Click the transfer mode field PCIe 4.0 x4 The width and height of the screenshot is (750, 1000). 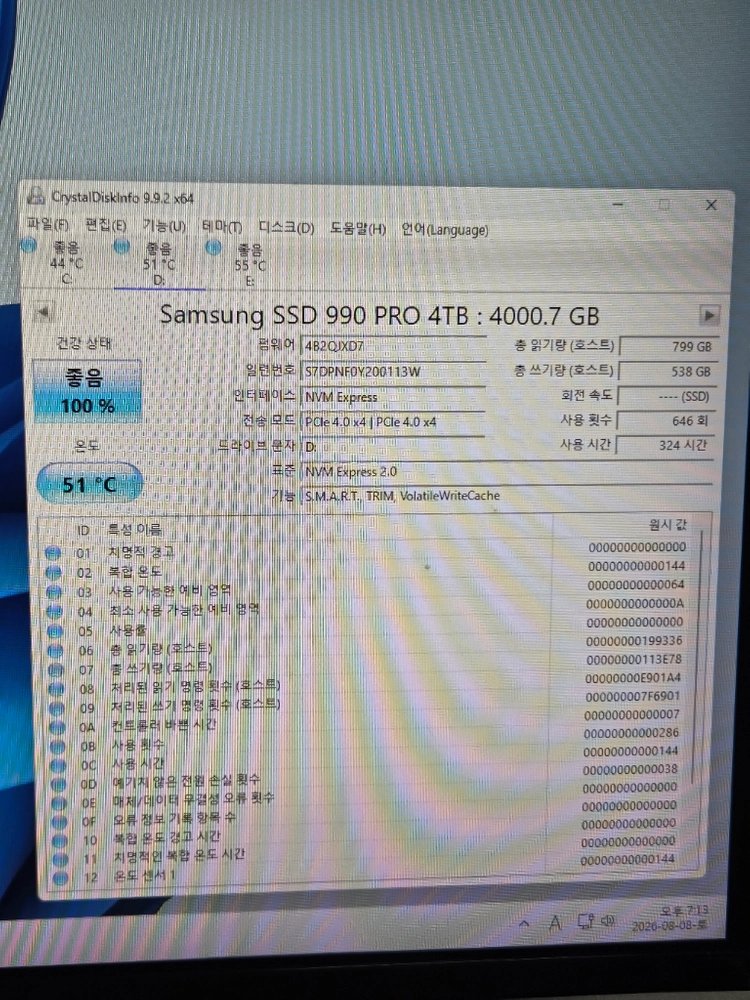click(393, 422)
